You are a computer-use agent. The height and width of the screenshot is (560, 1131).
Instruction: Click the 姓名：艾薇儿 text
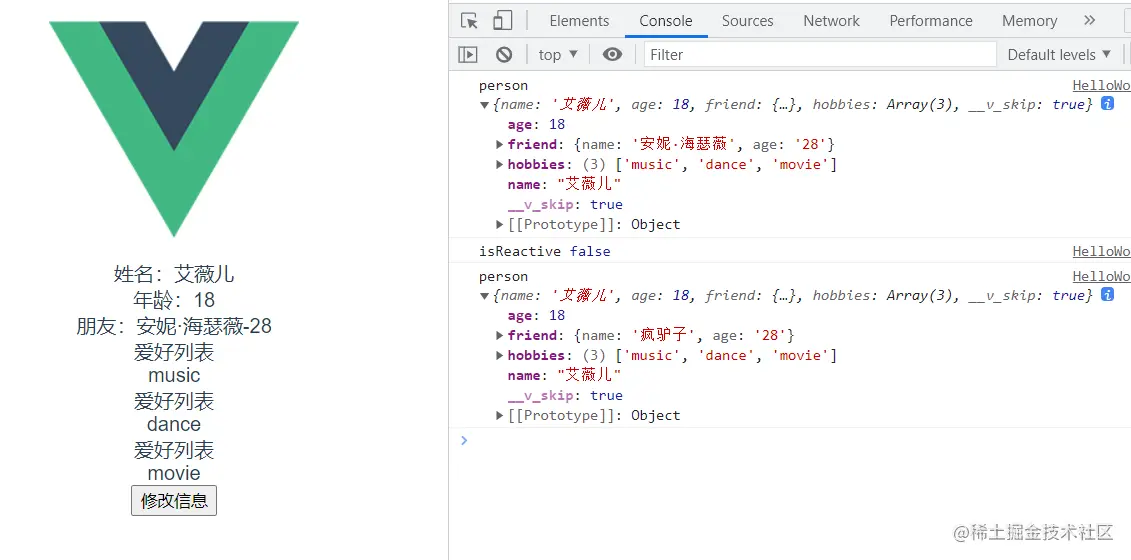pos(174,274)
